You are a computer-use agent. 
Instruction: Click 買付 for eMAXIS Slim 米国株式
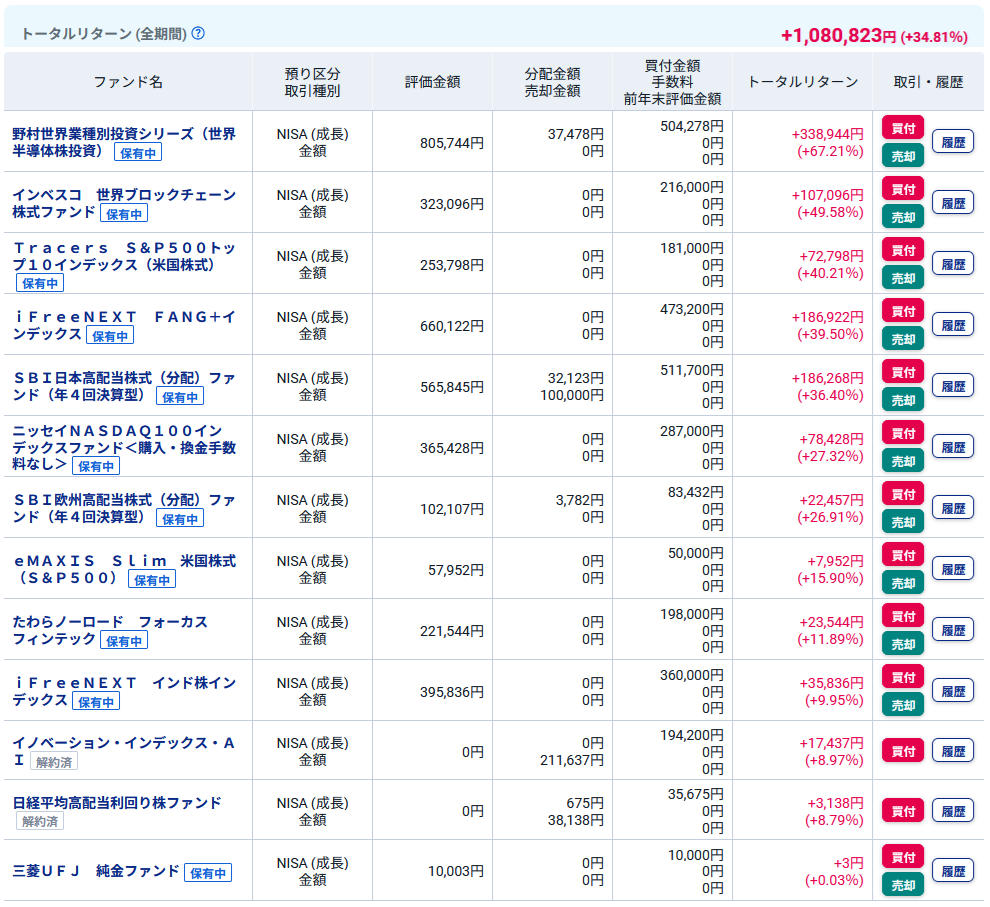[903, 555]
